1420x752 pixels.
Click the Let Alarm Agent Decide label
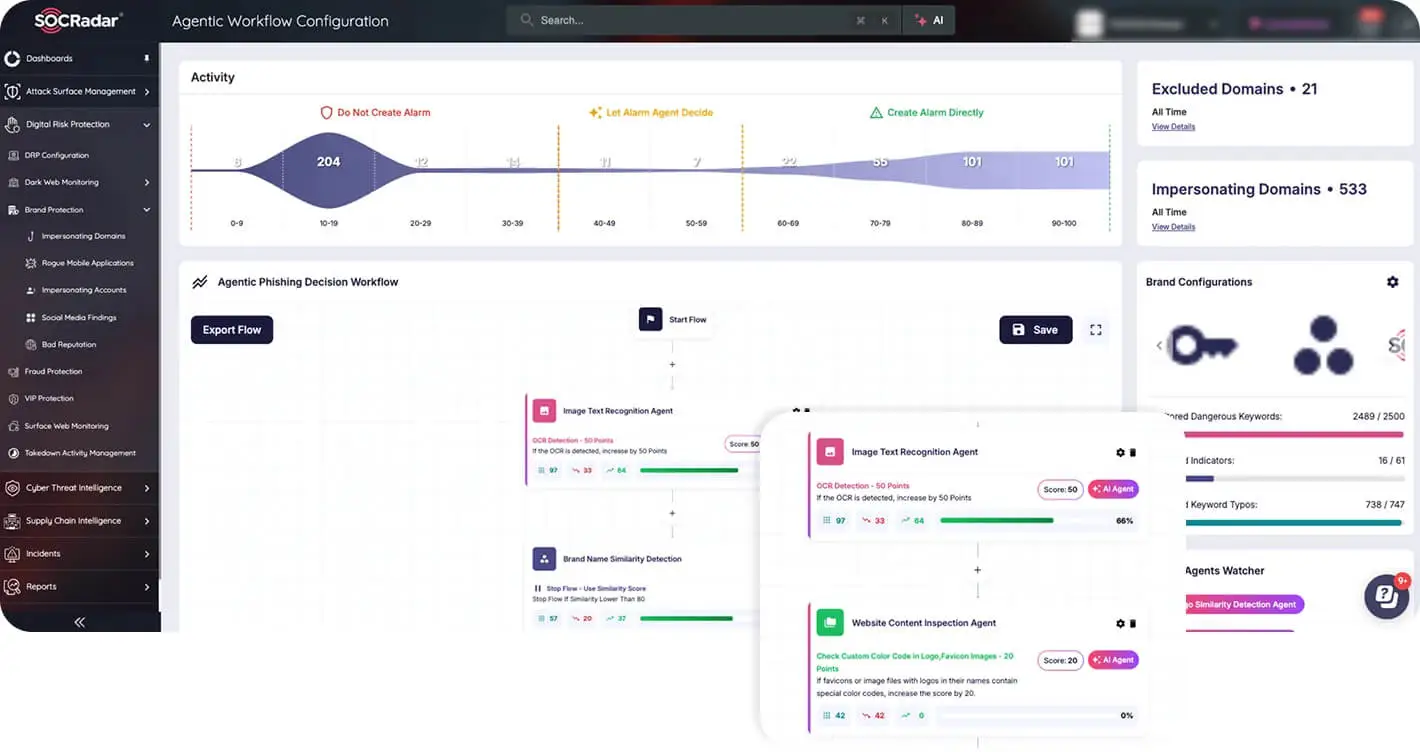(x=651, y=113)
